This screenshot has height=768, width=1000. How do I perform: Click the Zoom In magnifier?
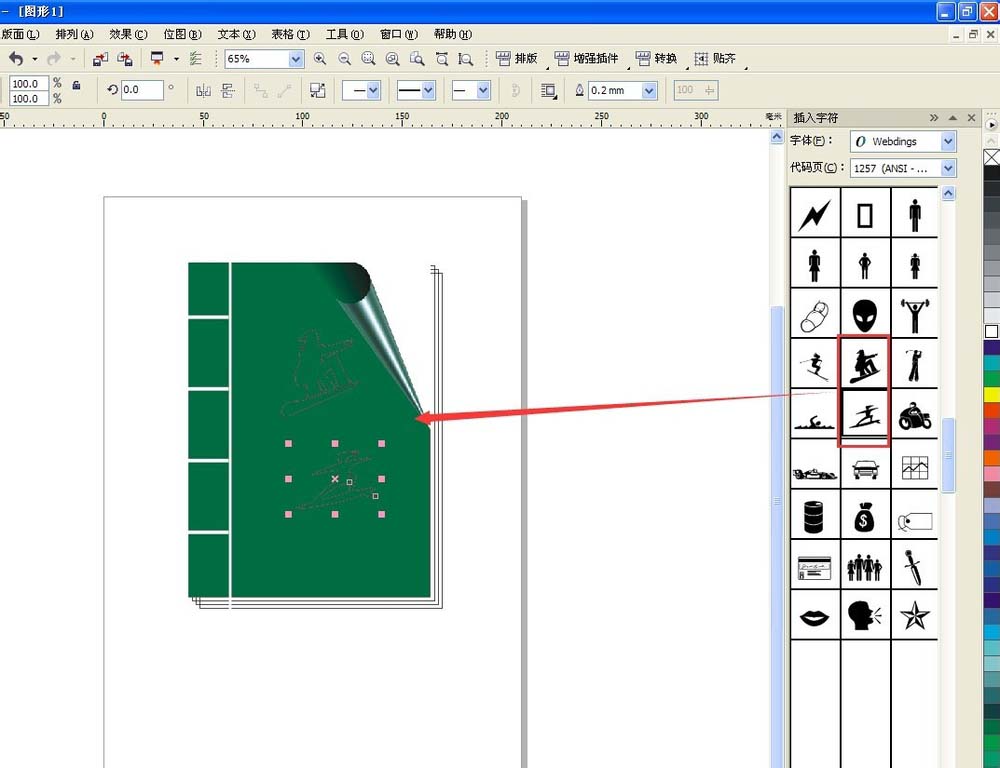320,59
